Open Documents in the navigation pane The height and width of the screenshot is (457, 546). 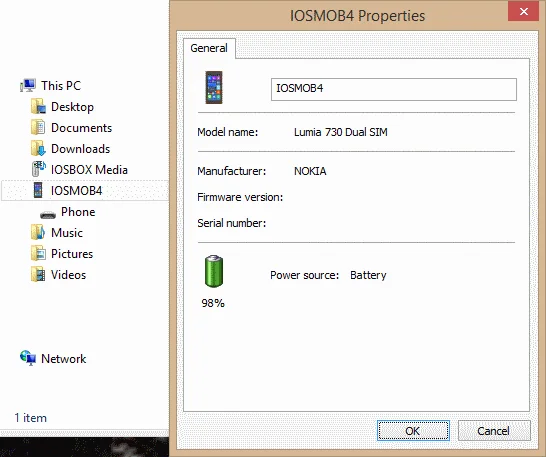click(81, 127)
